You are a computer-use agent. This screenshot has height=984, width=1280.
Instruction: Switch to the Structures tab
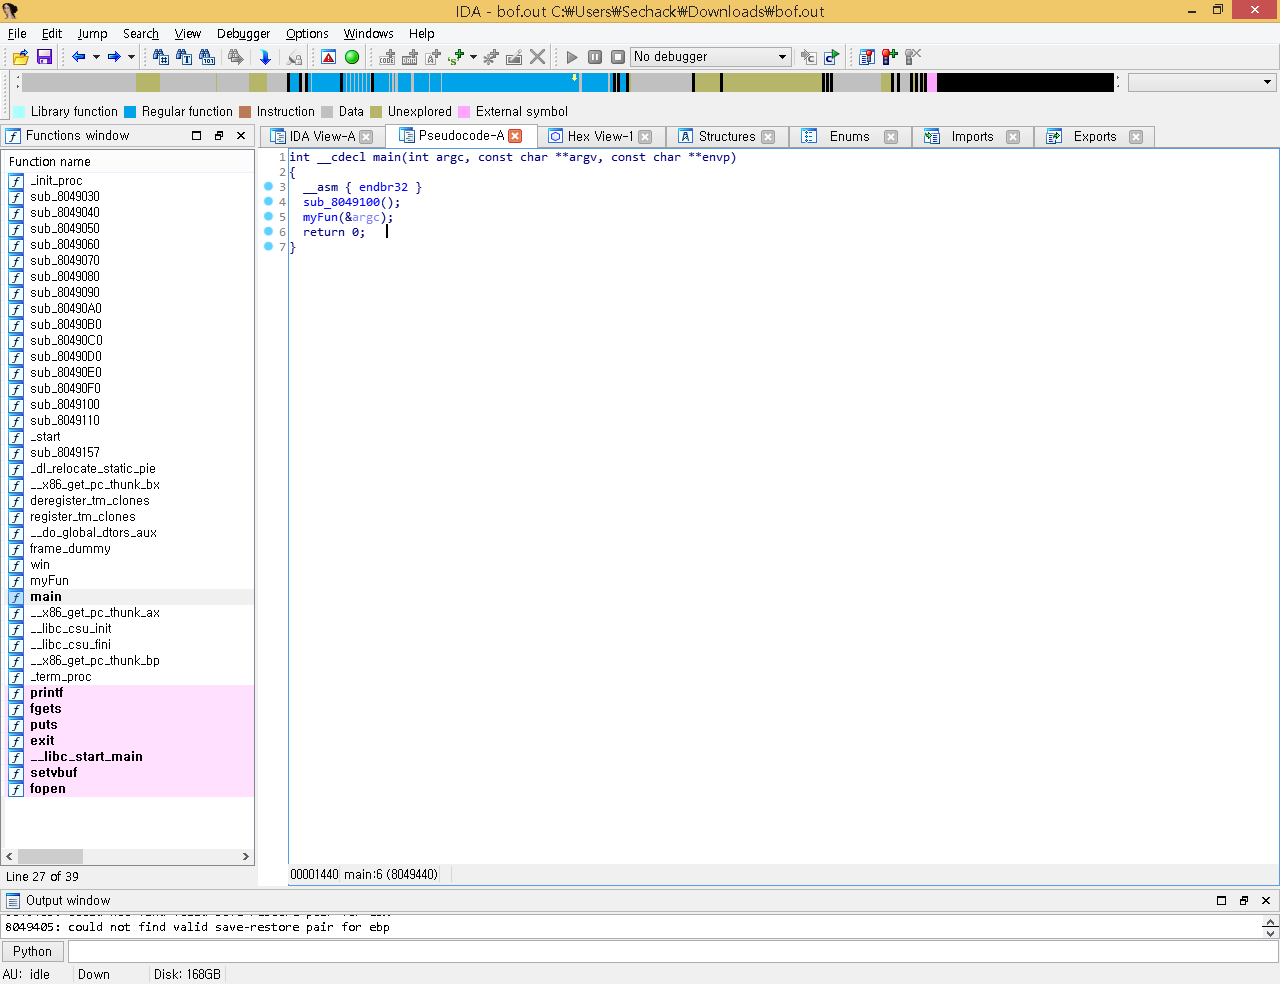727,137
